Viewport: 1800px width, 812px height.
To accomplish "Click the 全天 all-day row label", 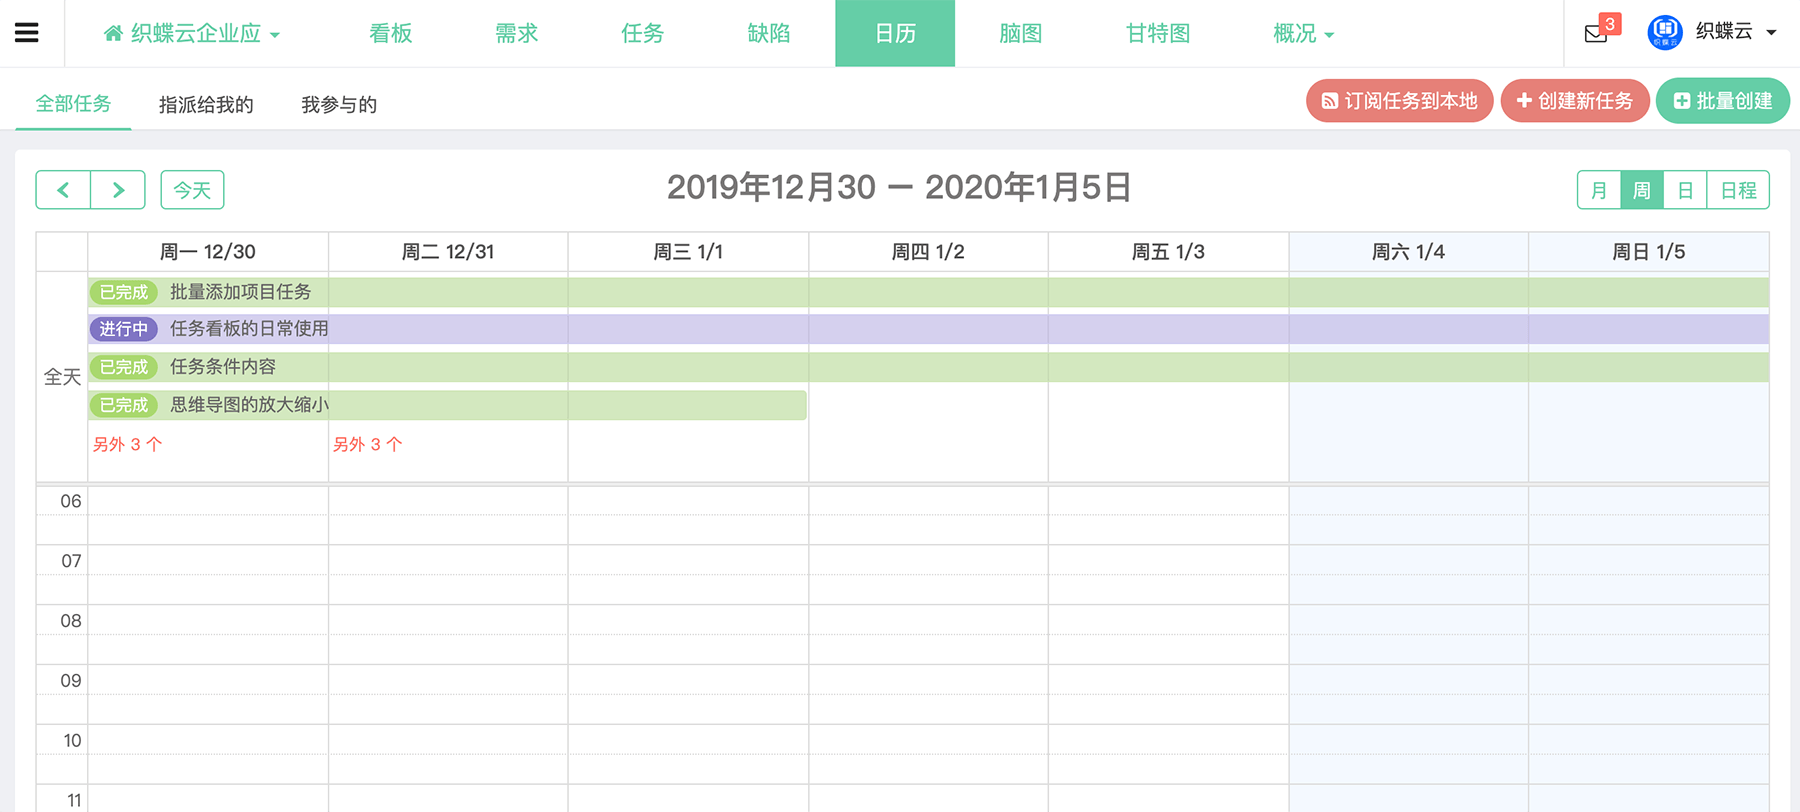I will coord(62,377).
